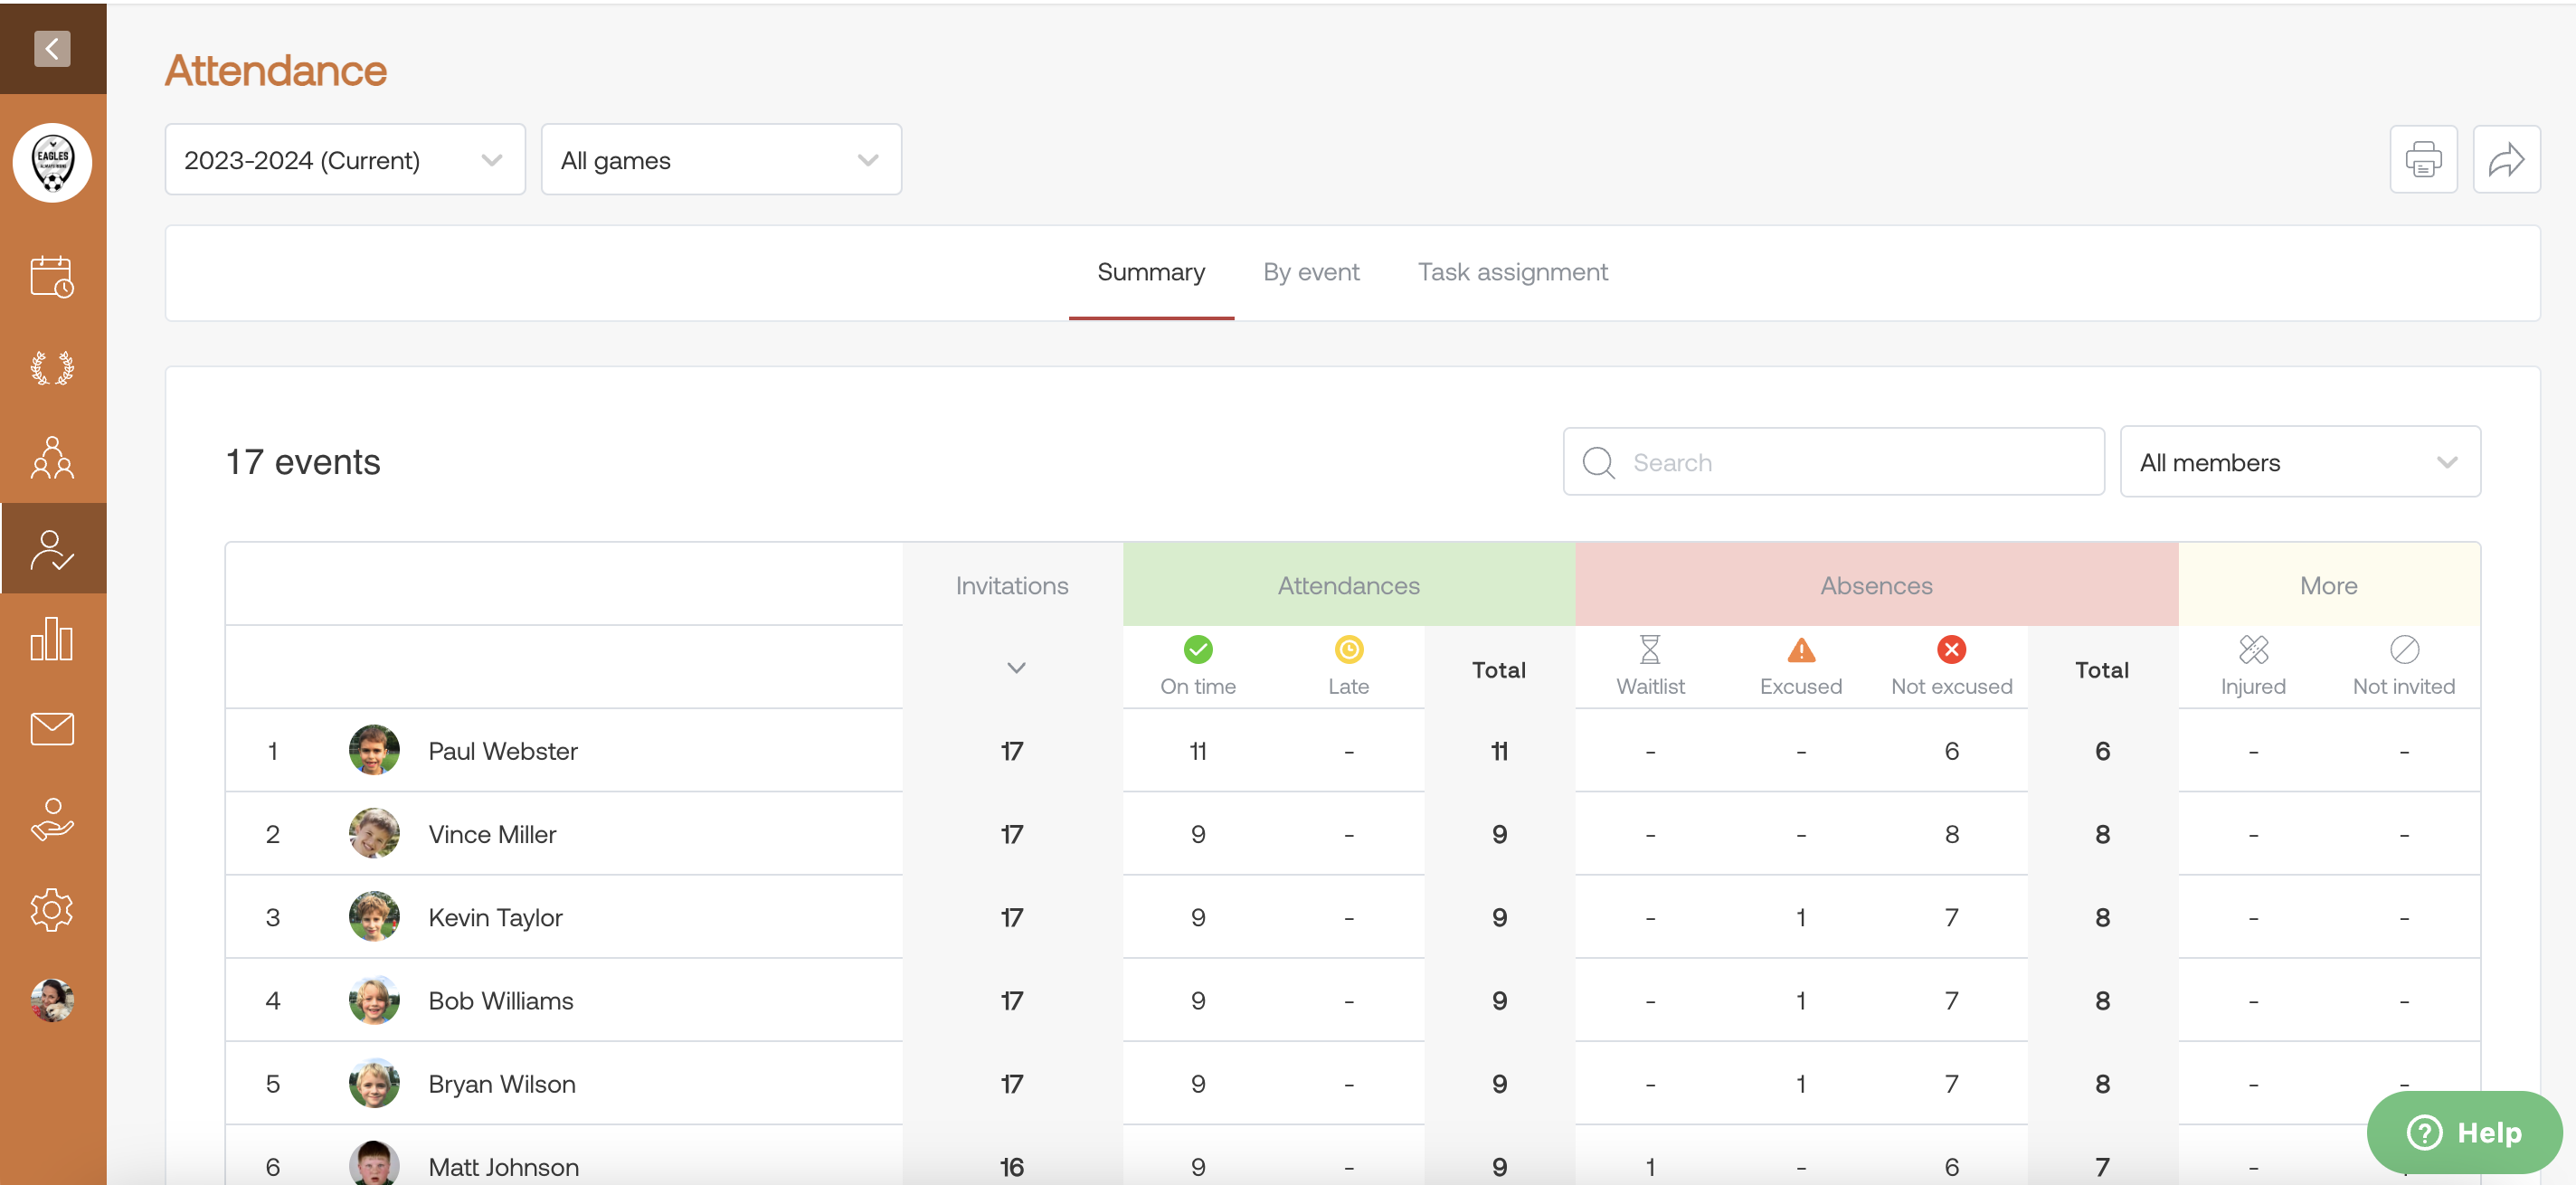
Task: Open Bryan Wilson's player row
Action: tap(1352, 1084)
